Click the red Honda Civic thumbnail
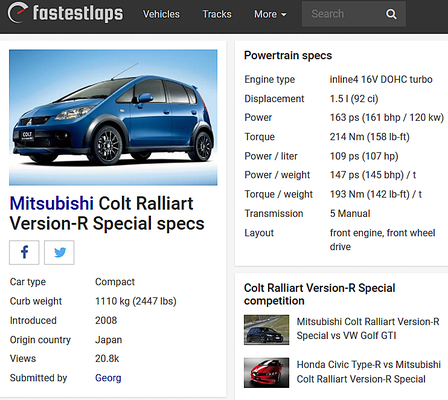This screenshot has width=448, height=400. tap(266, 373)
